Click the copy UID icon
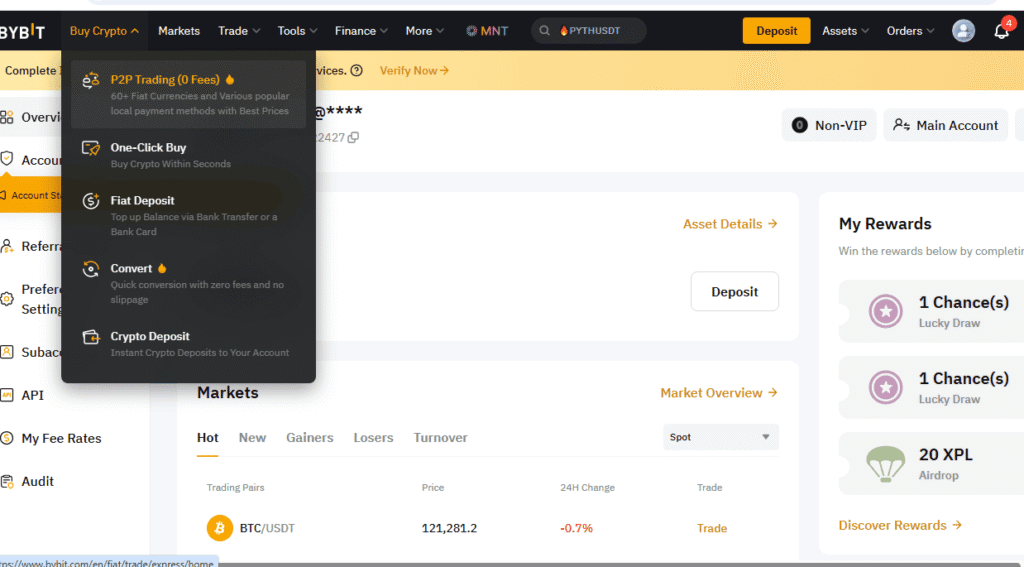This screenshot has width=1024, height=567. point(353,137)
